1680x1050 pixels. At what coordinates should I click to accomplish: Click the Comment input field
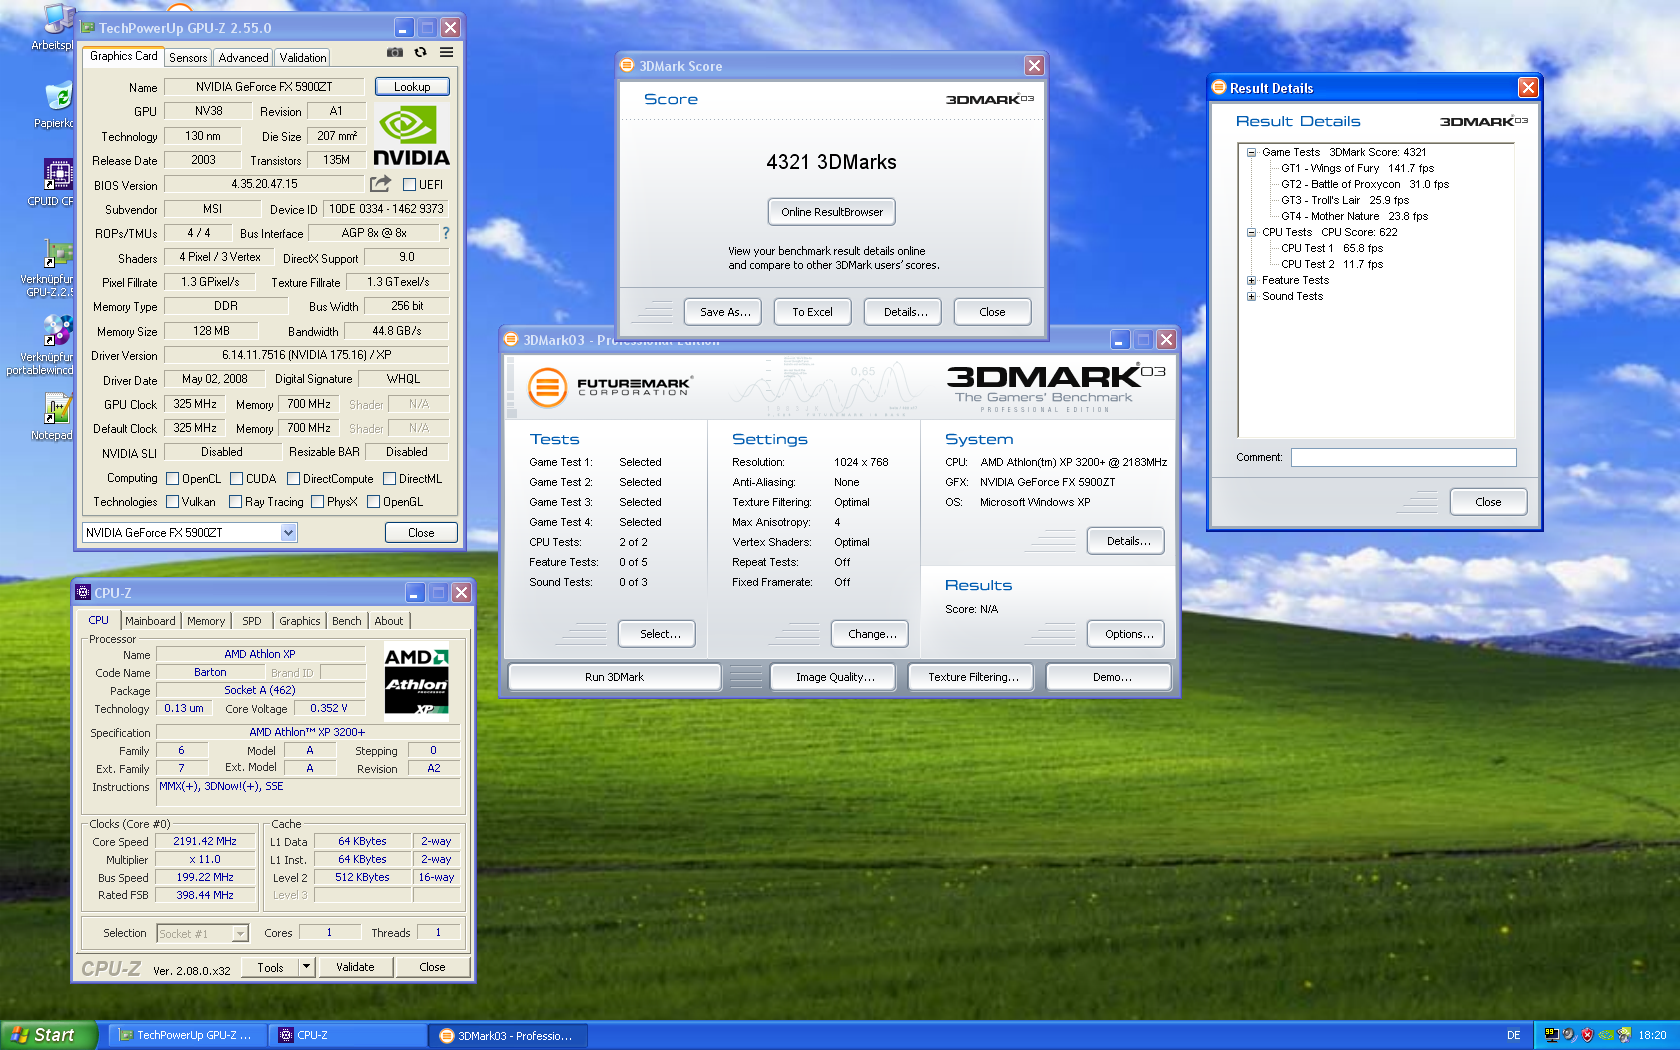click(1403, 457)
